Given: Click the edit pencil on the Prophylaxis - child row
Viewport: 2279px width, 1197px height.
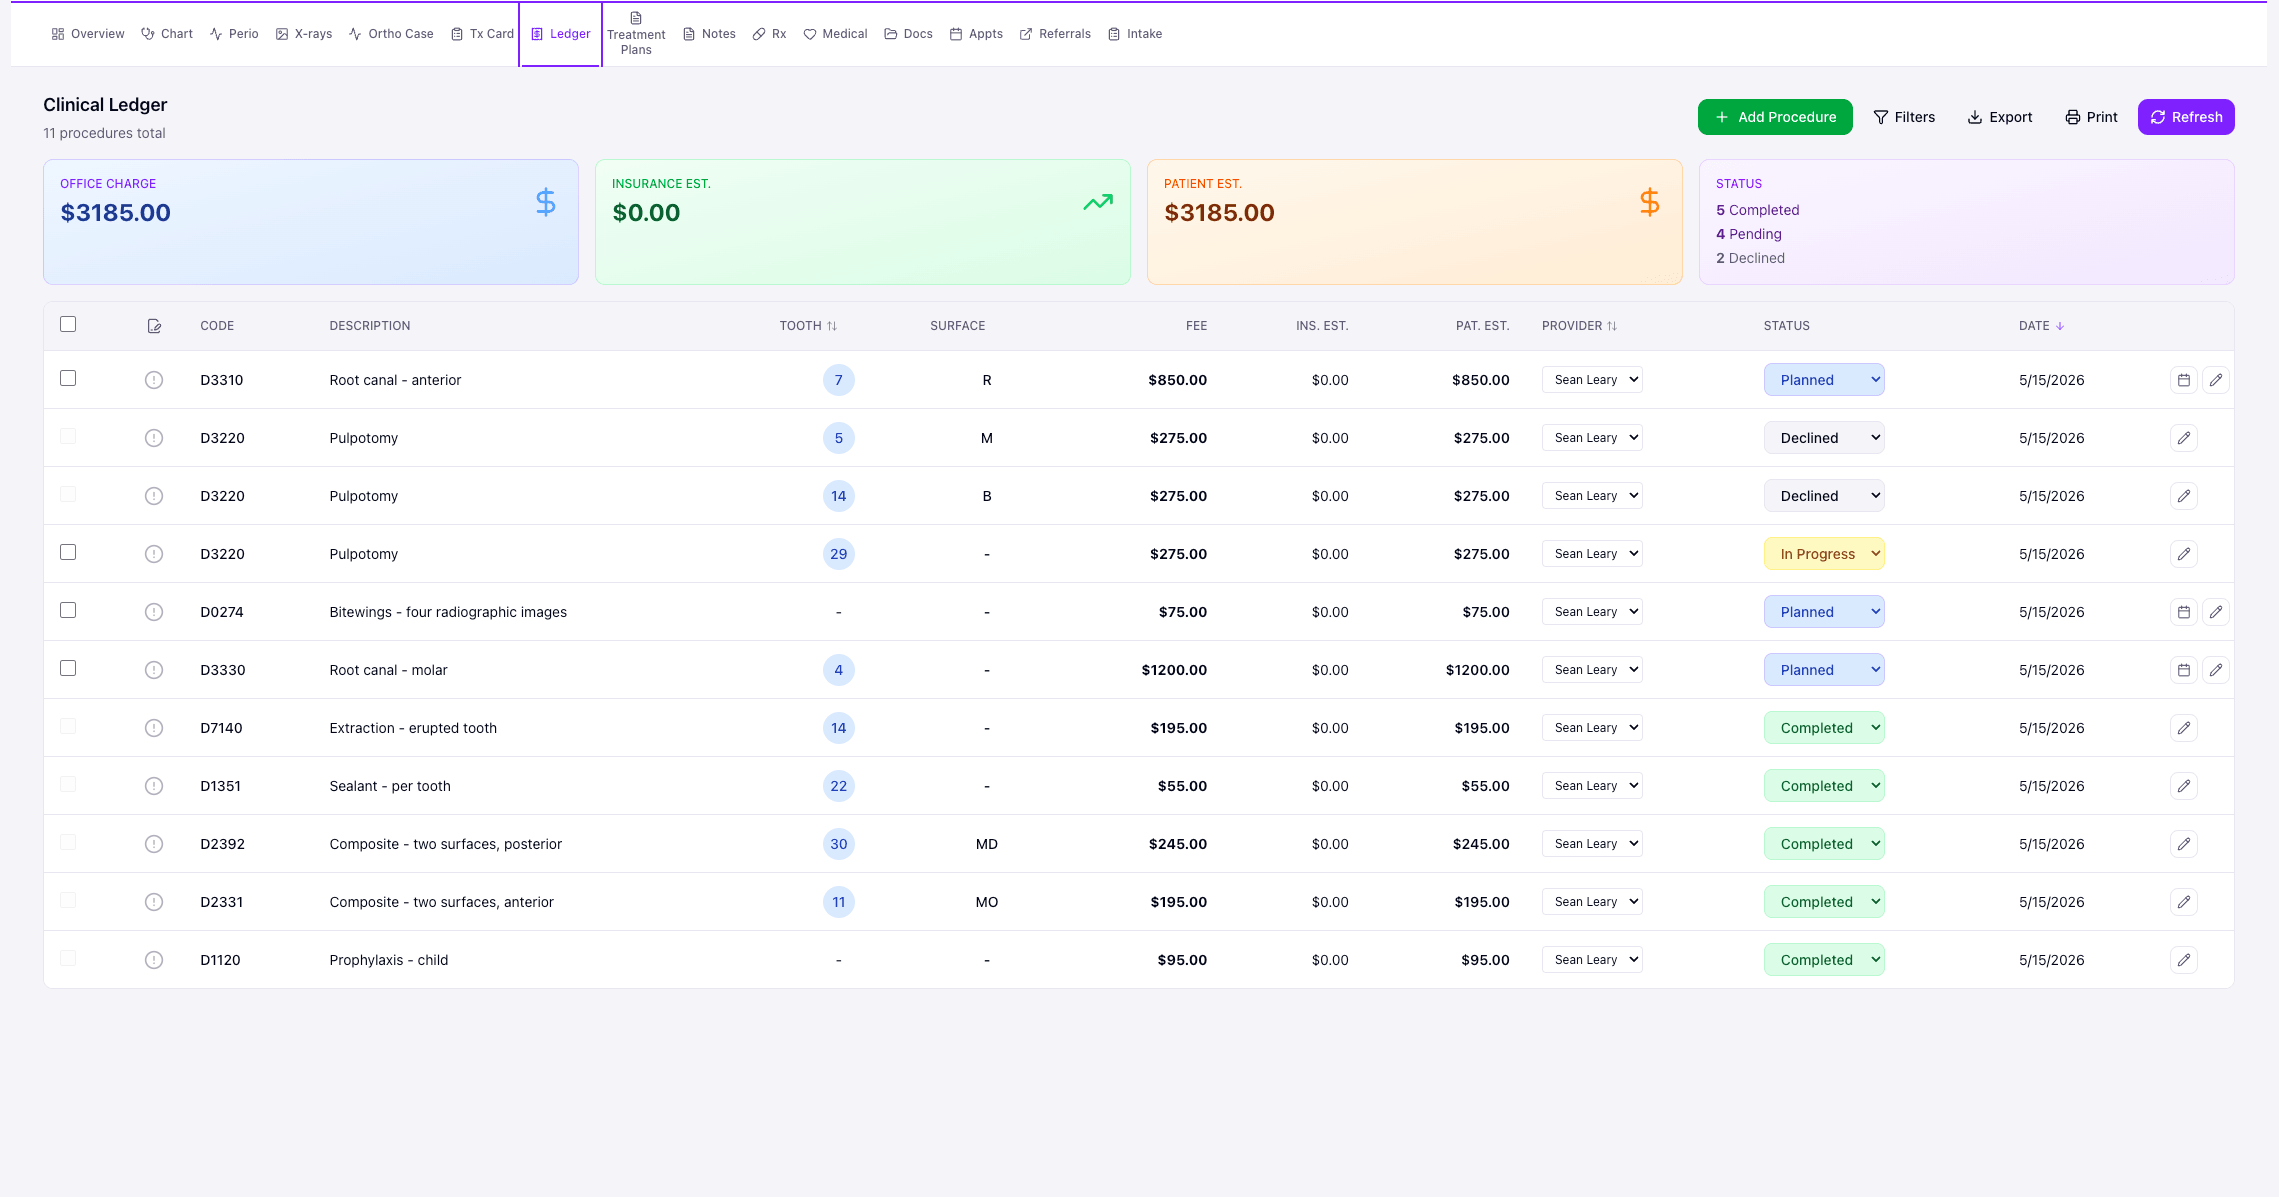Looking at the screenshot, I should (x=2184, y=960).
